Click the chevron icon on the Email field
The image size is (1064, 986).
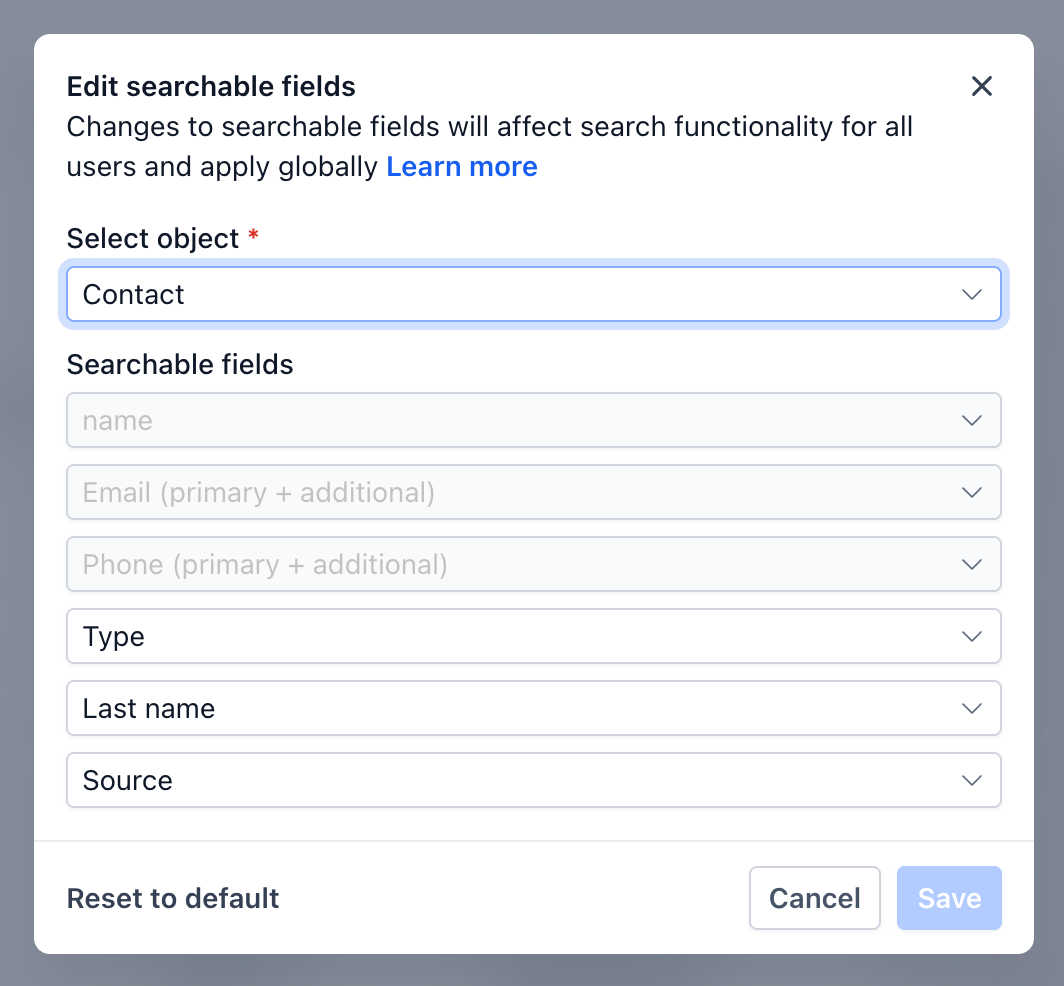click(x=971, y=492)
